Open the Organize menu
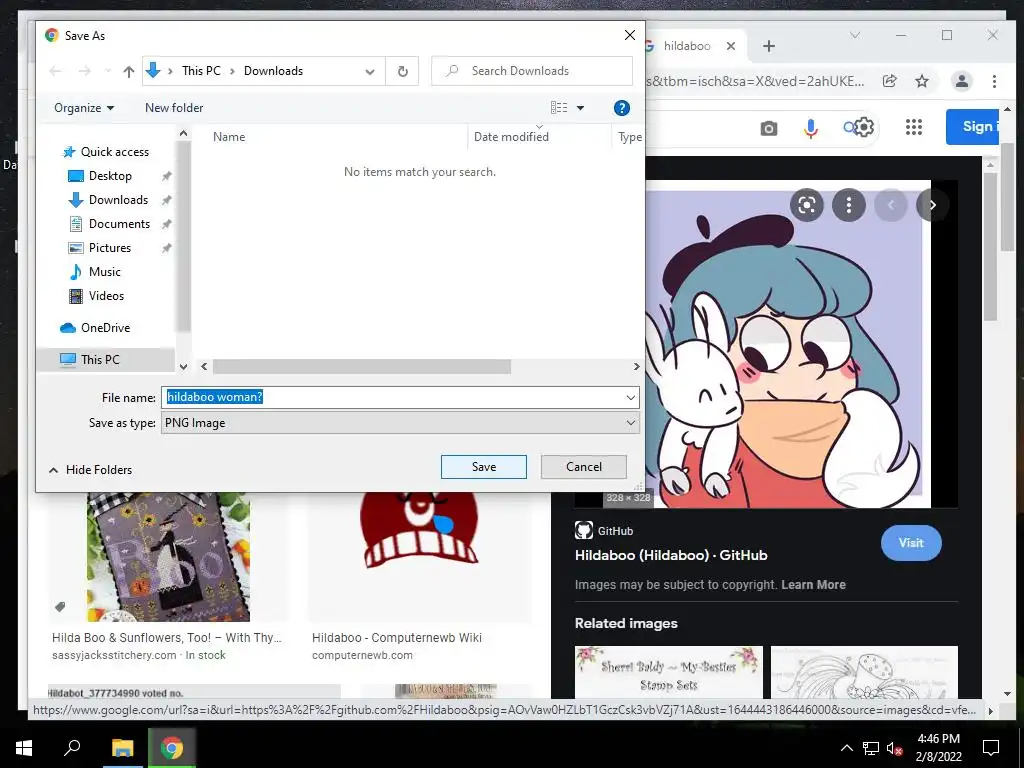 [84, 108]
